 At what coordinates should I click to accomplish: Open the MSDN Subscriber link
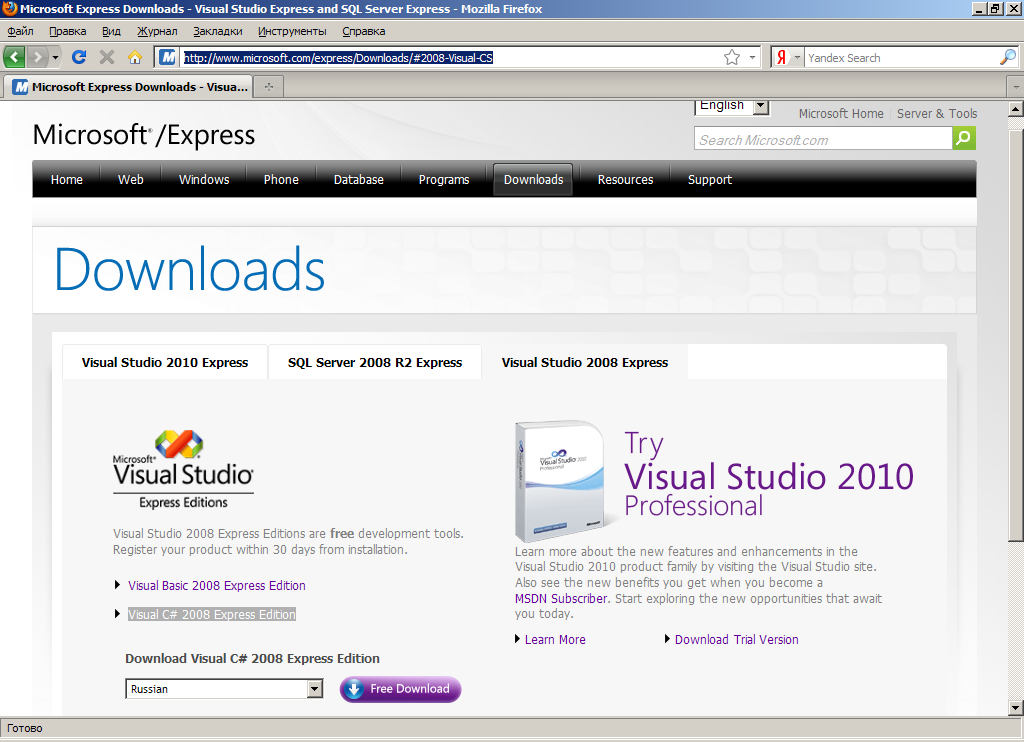[561, 598]
